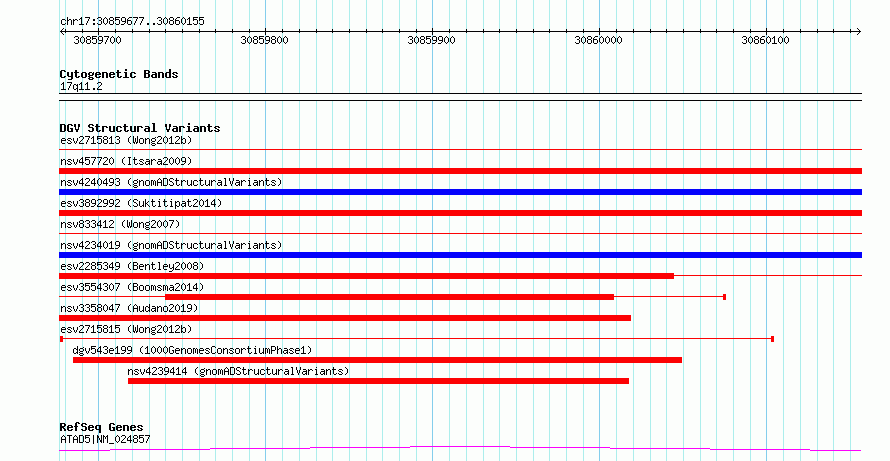Select the Cytogenetic Bands track title
The image size is (890, 461).
pyautogui.click(x=119, y=74)
